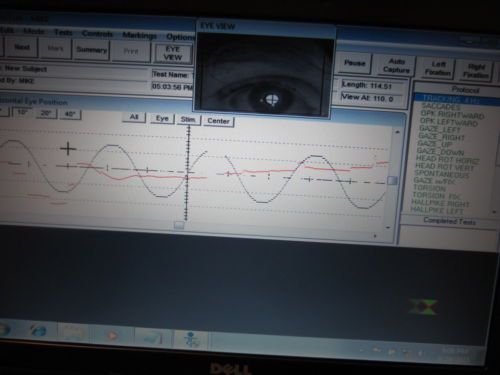Open Internet Explorer from the taskbar

pyautogui.click(x=38, y=331)
